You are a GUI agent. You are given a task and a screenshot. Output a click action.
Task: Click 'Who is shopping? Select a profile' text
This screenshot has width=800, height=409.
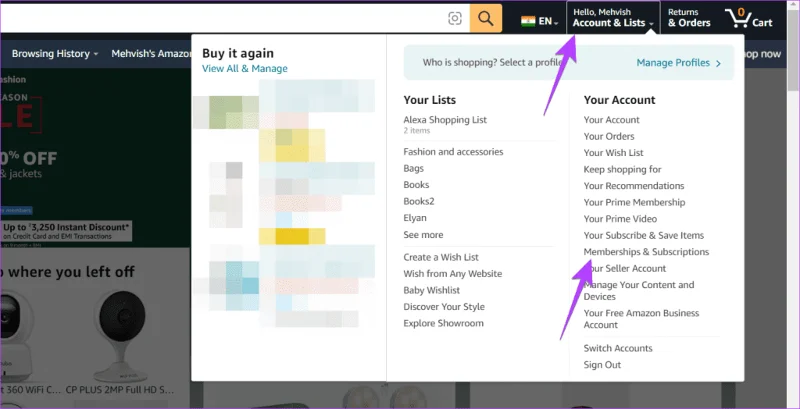(492, 63)
